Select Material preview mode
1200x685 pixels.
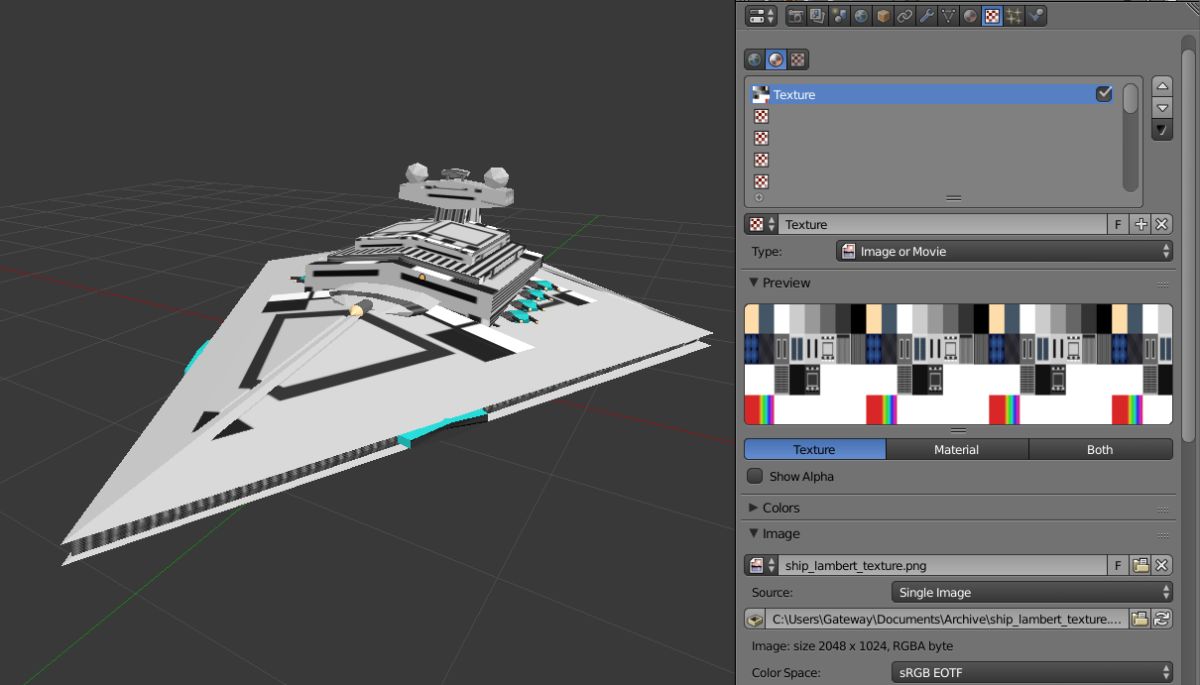[957, 450]
